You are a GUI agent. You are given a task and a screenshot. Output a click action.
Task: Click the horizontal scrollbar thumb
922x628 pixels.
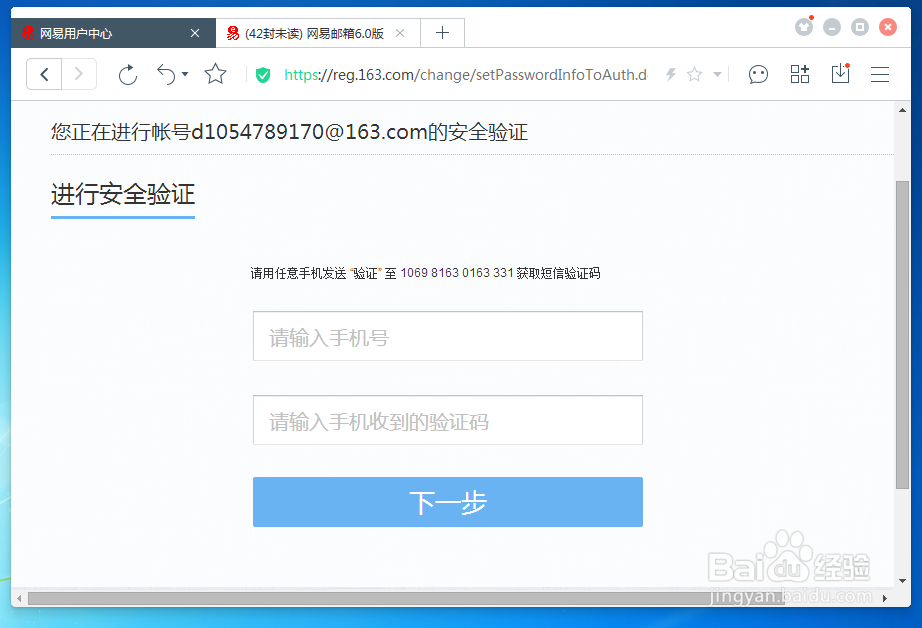pos(406,598)
